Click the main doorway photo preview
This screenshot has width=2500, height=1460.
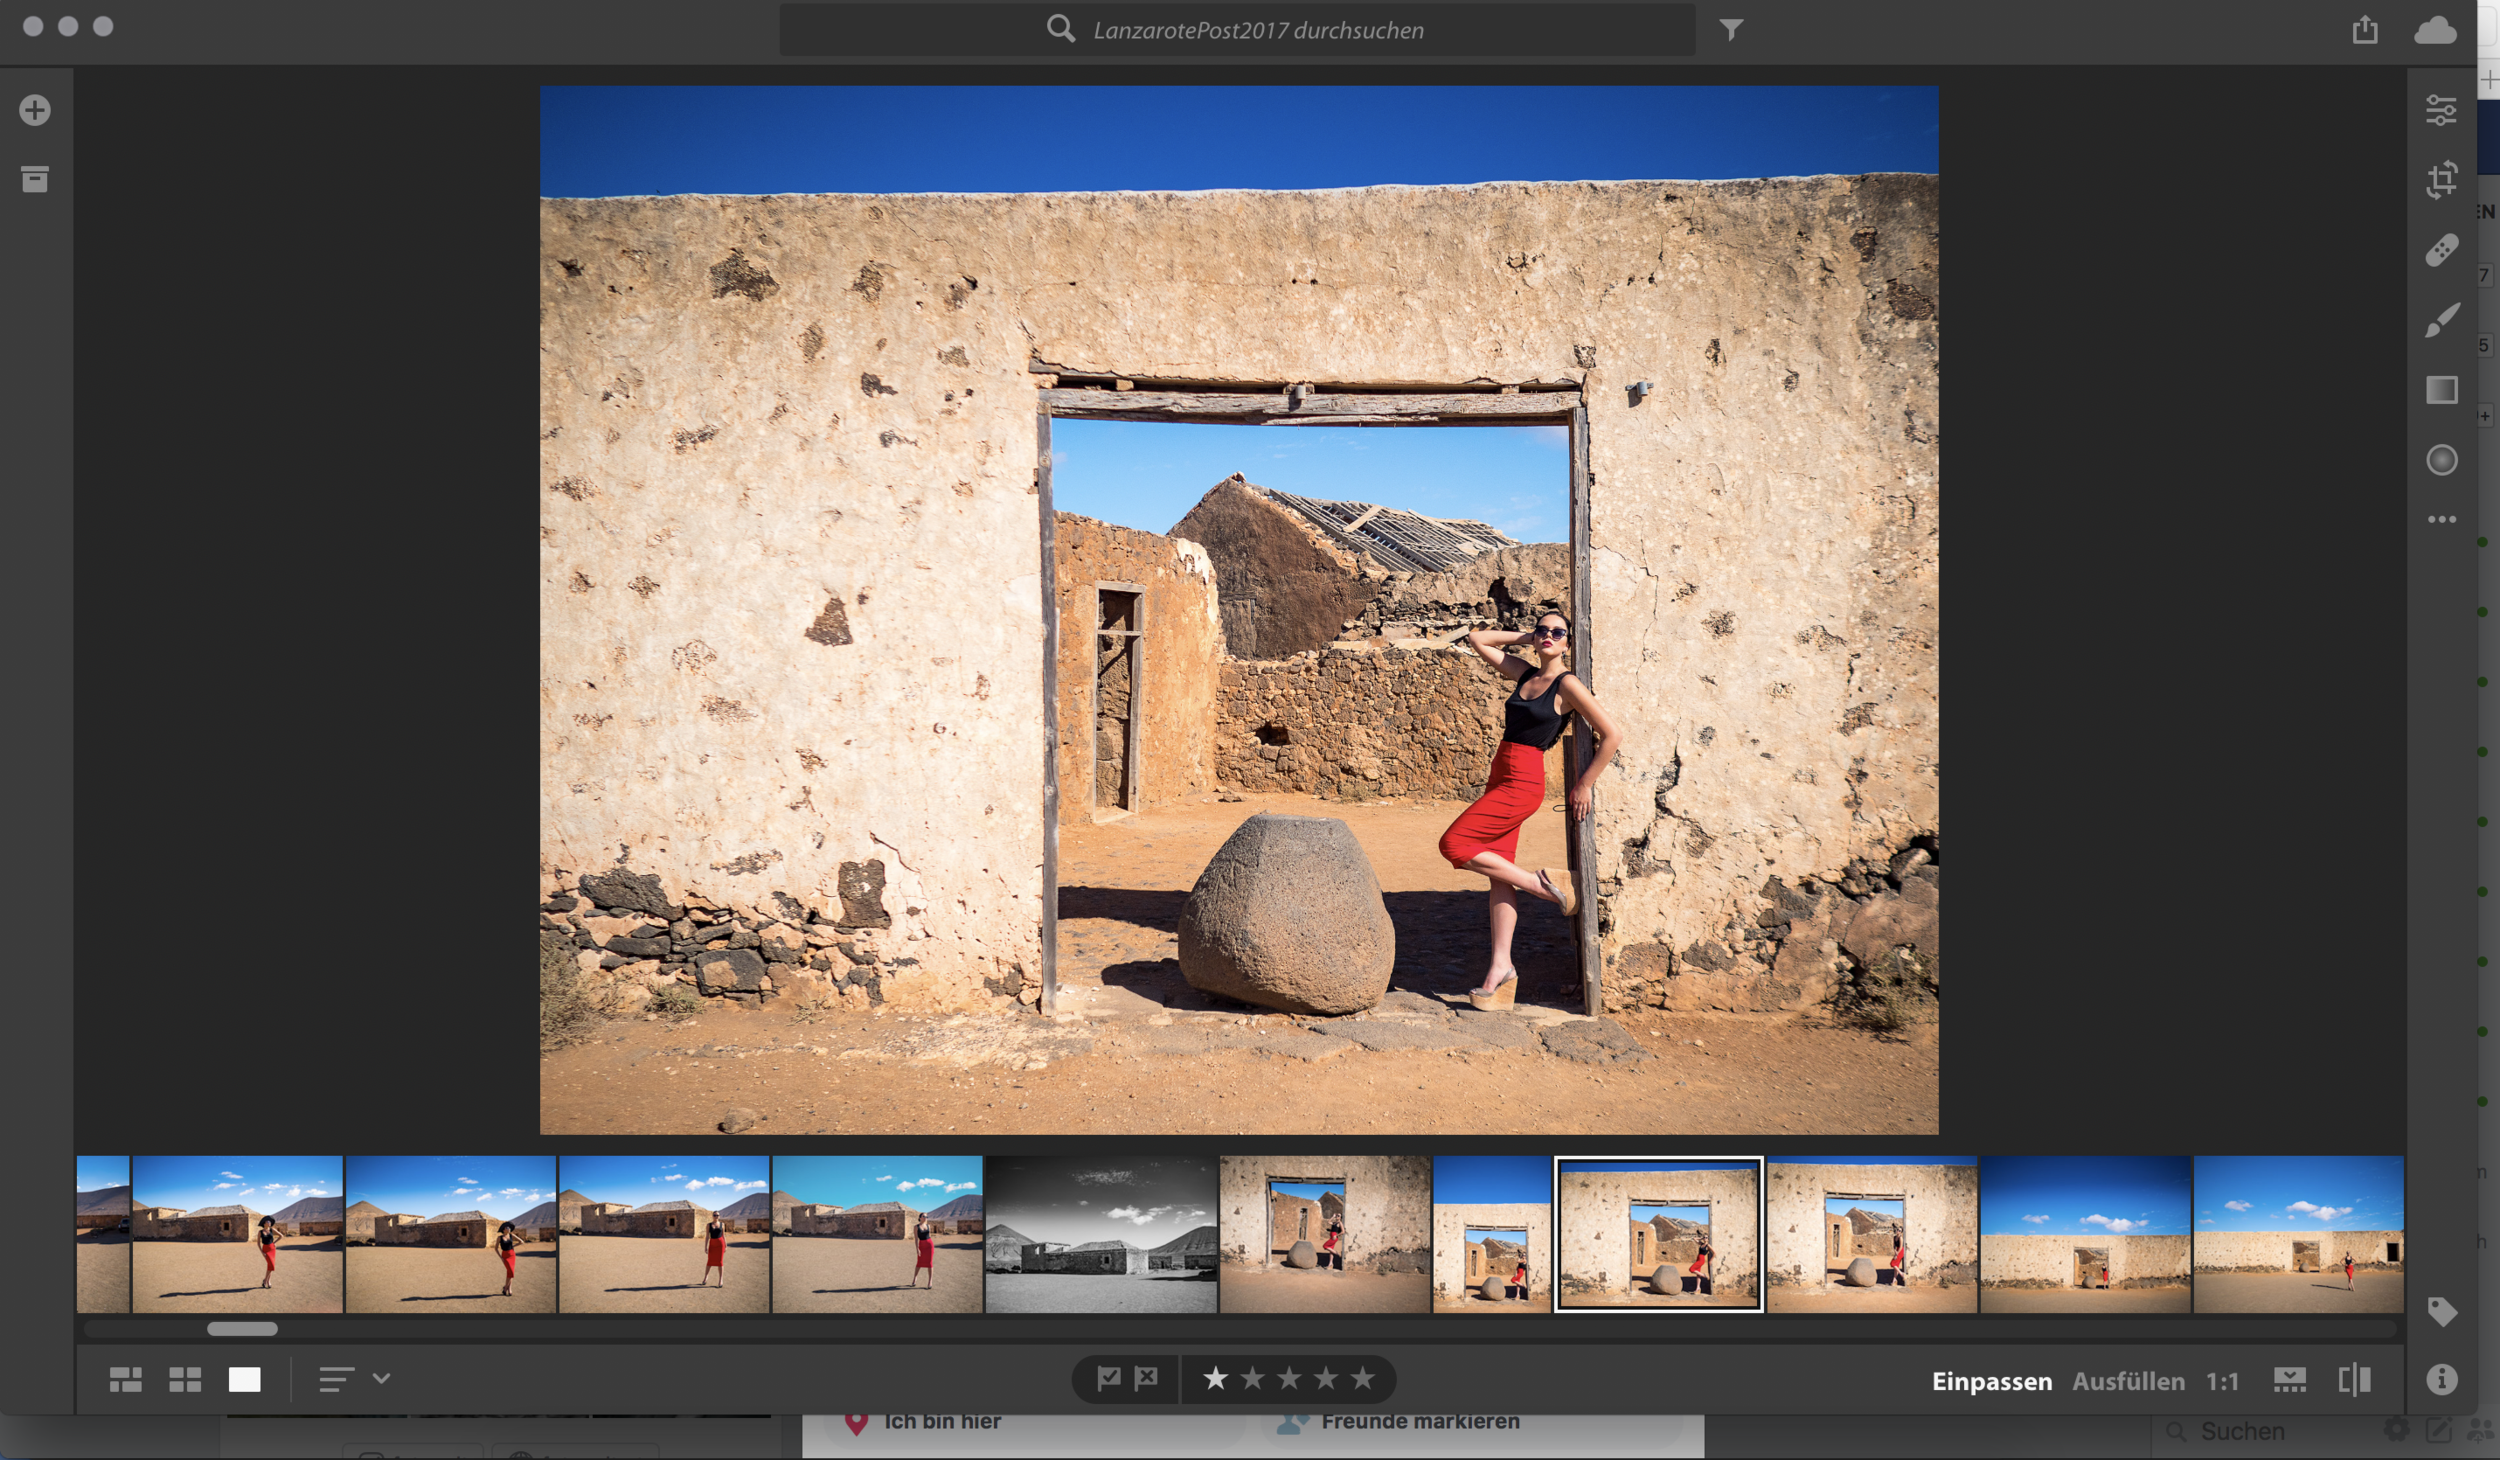click(1239, 610)
